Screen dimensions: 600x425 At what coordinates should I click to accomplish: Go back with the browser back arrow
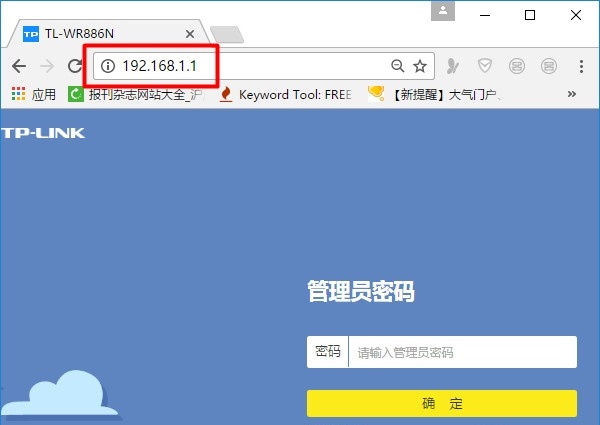[x=19, y=66]
